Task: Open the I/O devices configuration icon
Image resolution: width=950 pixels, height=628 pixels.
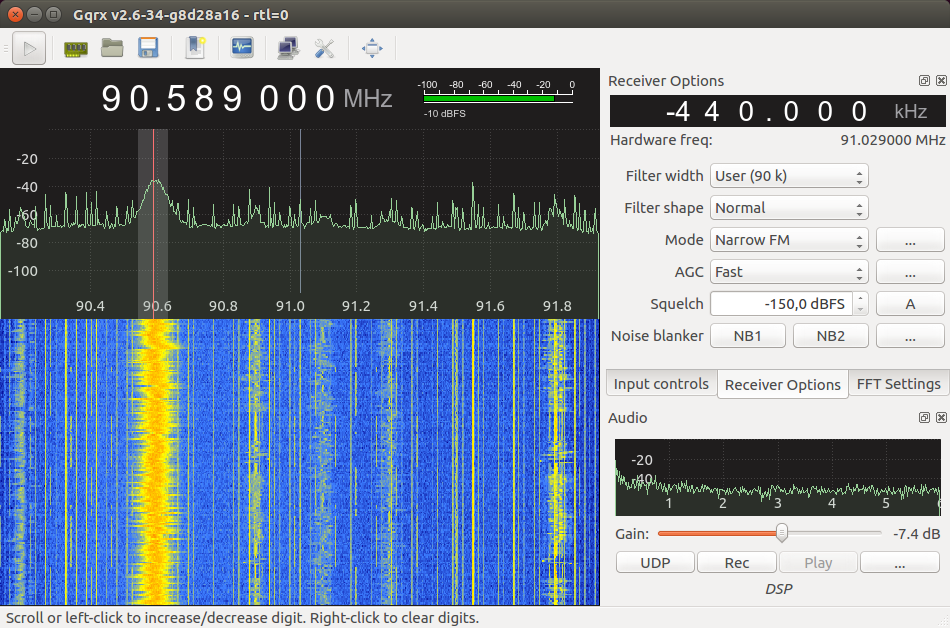Action: 76,47
